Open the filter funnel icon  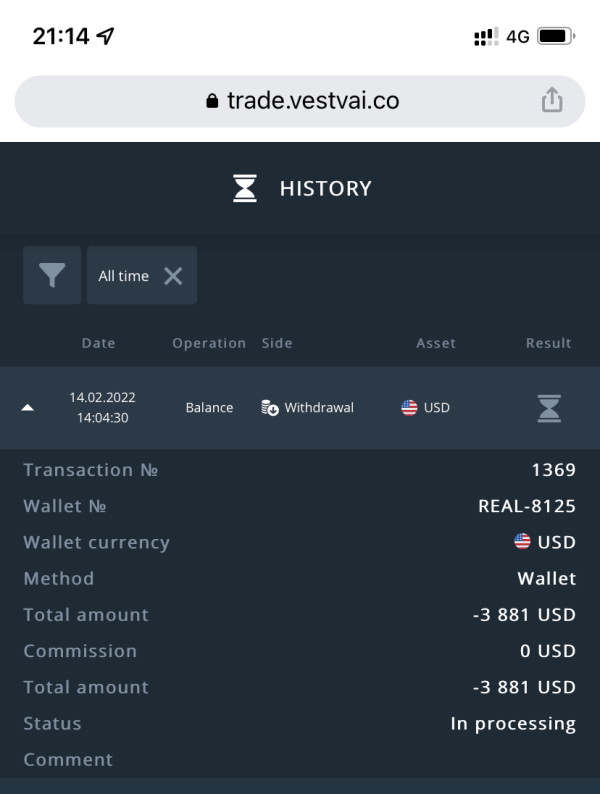click(x=52, y=275)
